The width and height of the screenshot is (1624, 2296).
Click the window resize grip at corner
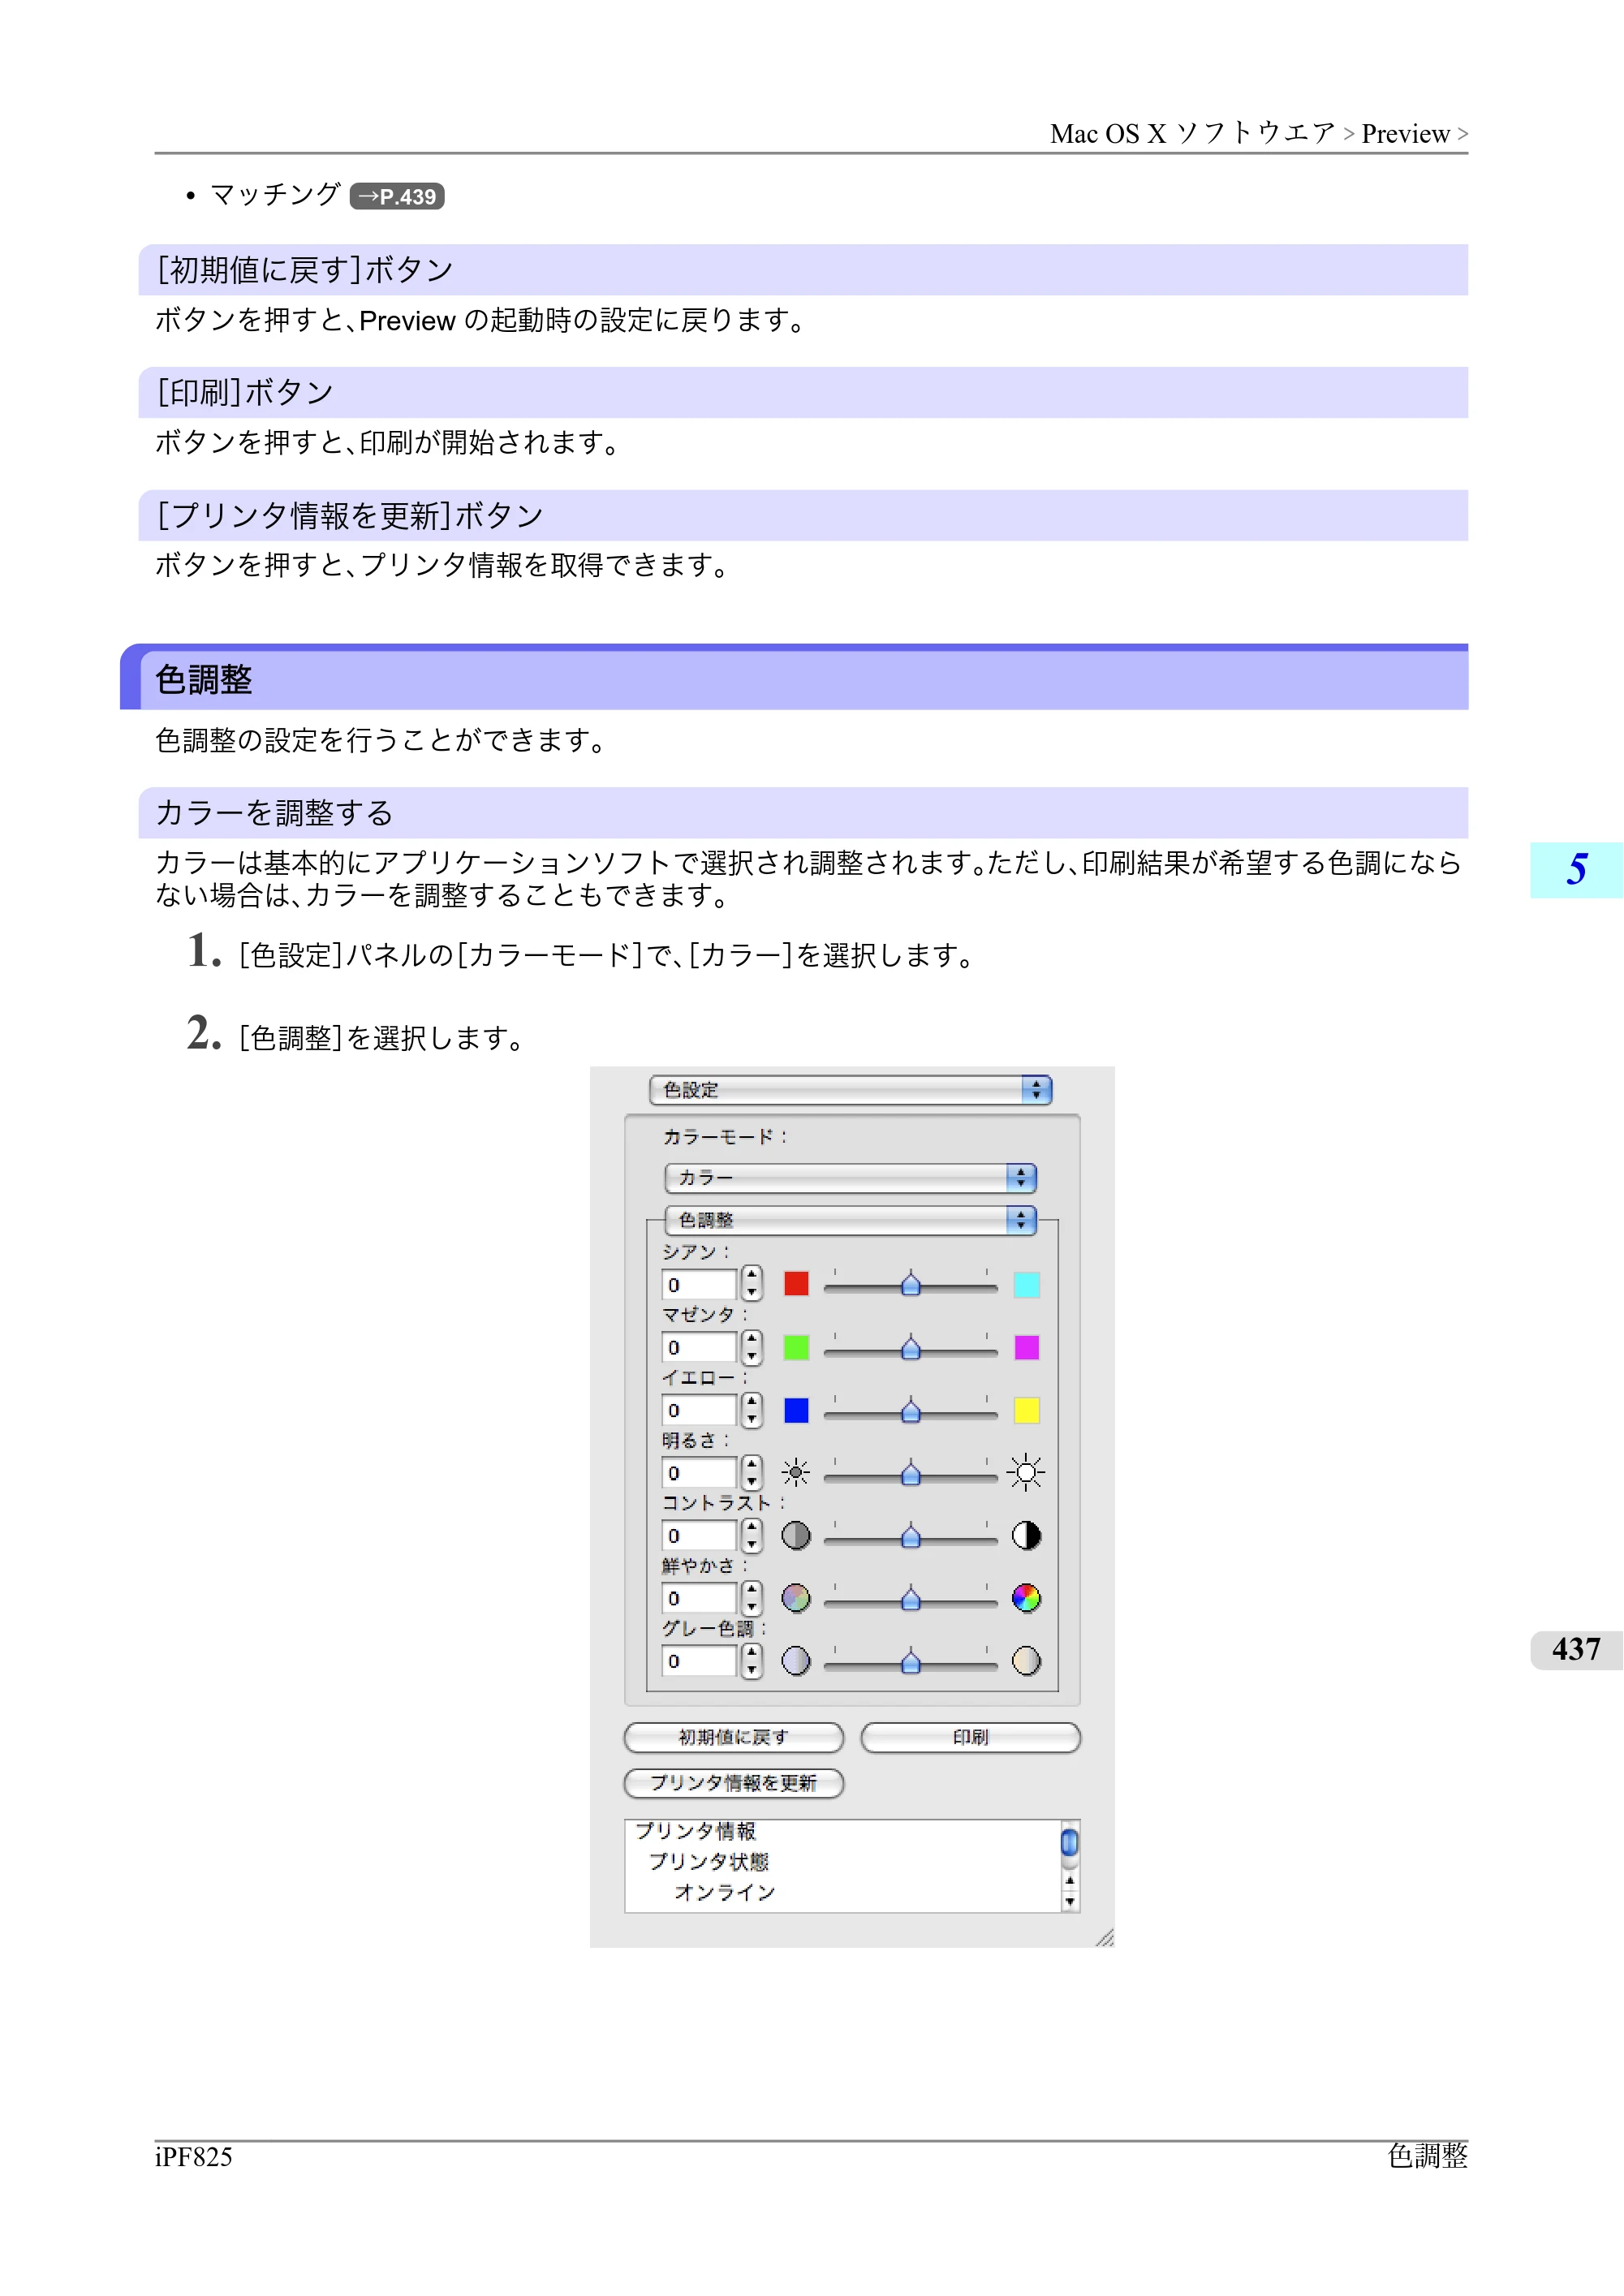click(1104, 1937)
